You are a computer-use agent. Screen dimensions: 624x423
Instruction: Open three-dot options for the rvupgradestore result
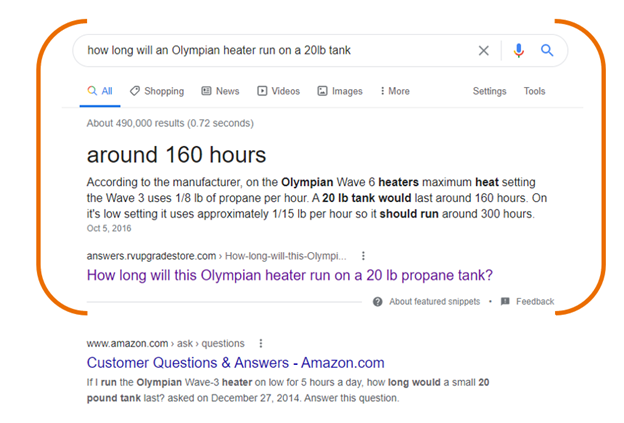[363, 256]
